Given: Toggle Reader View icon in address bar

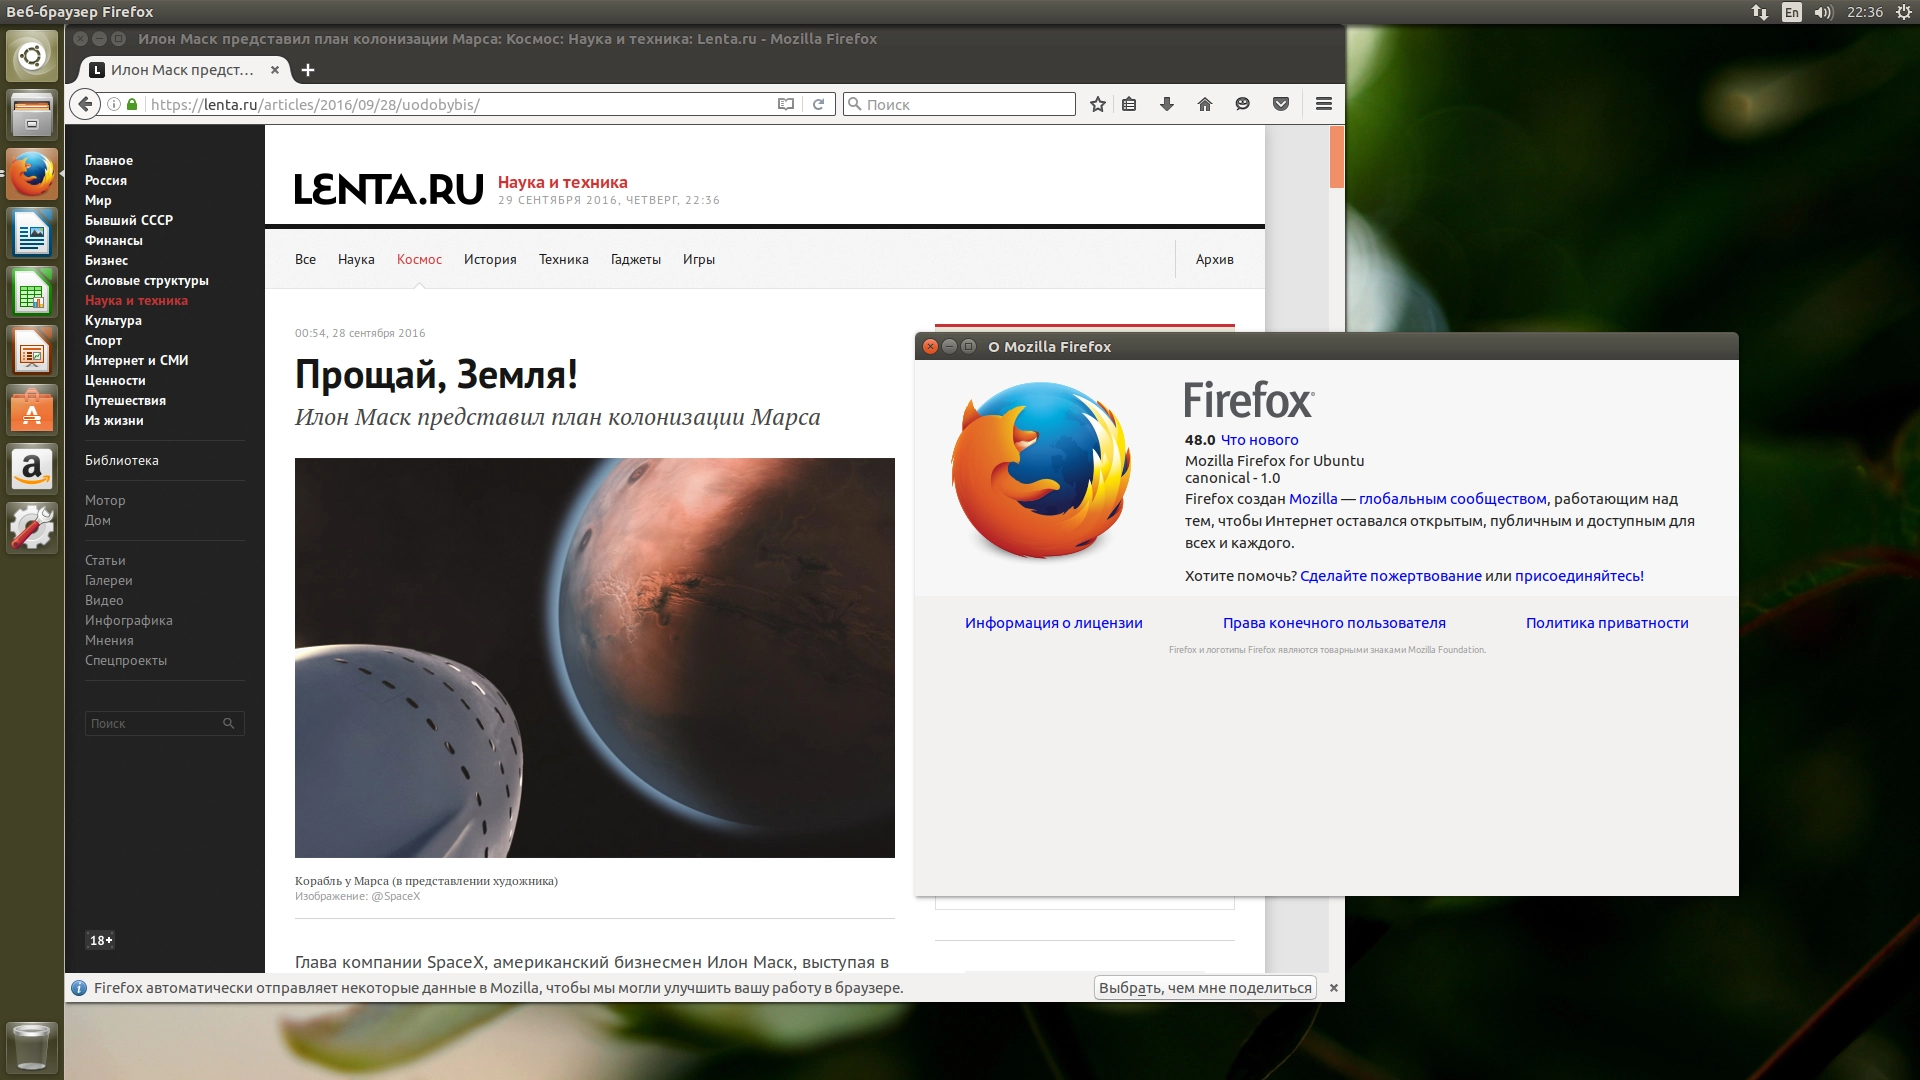Looking at the screenshot, I should [786, 104].
